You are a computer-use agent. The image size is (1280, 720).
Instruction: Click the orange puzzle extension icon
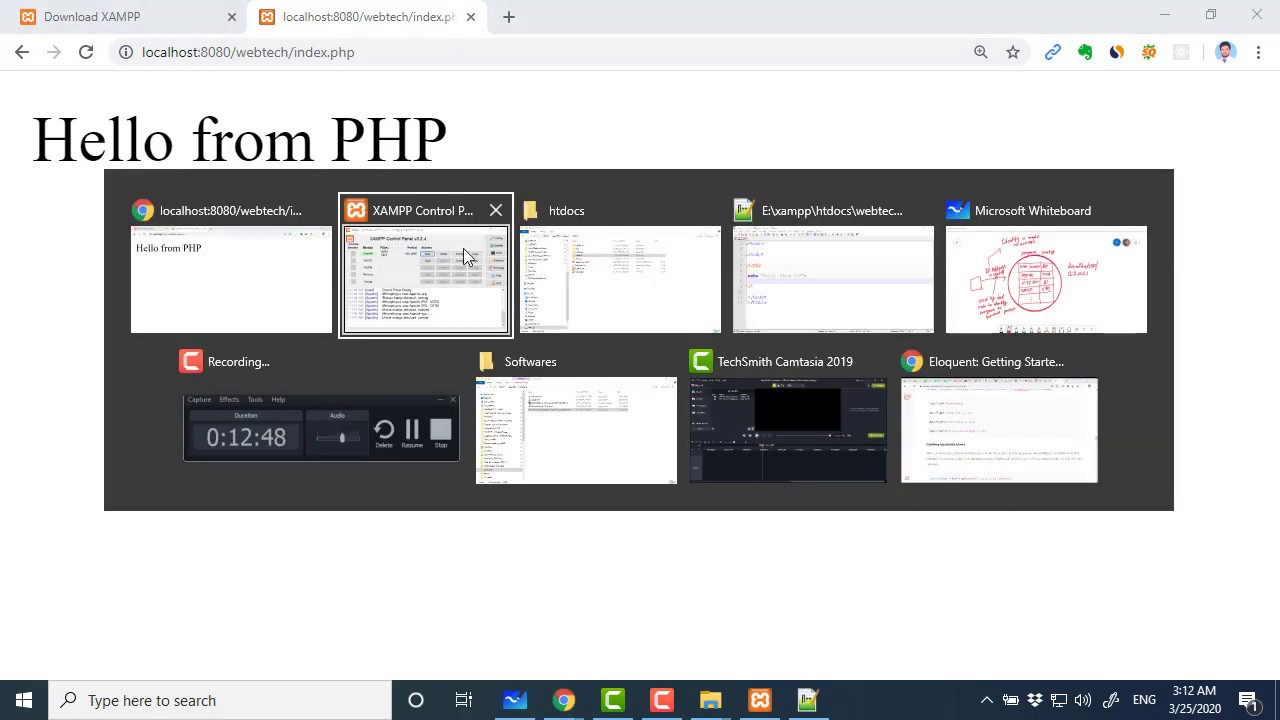pos(1149,52)
